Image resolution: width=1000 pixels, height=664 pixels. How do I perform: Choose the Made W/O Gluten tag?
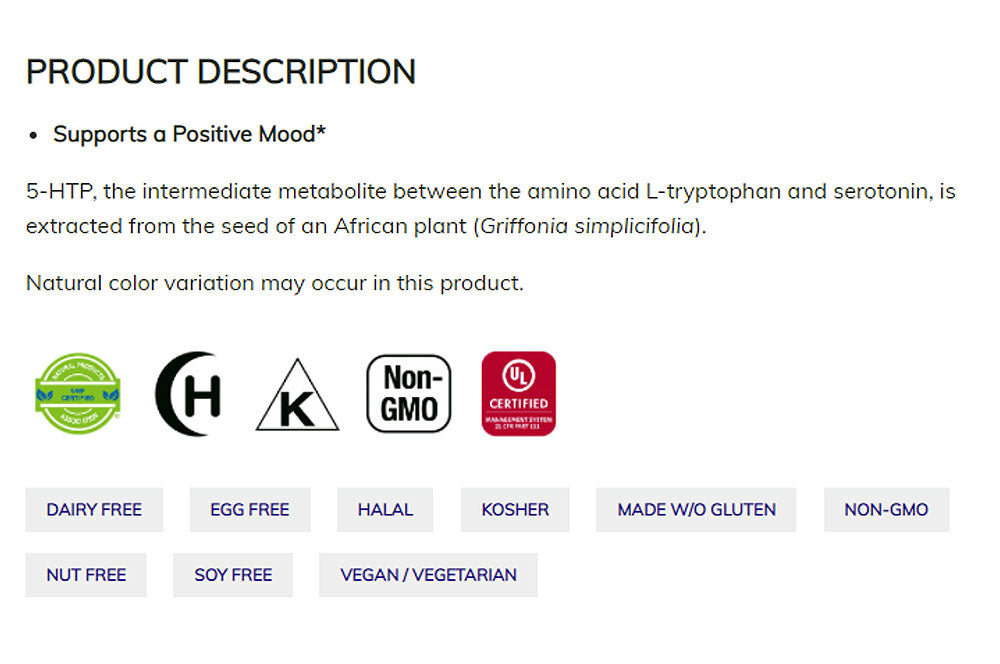pyautogui.click(x=696, y=509)
